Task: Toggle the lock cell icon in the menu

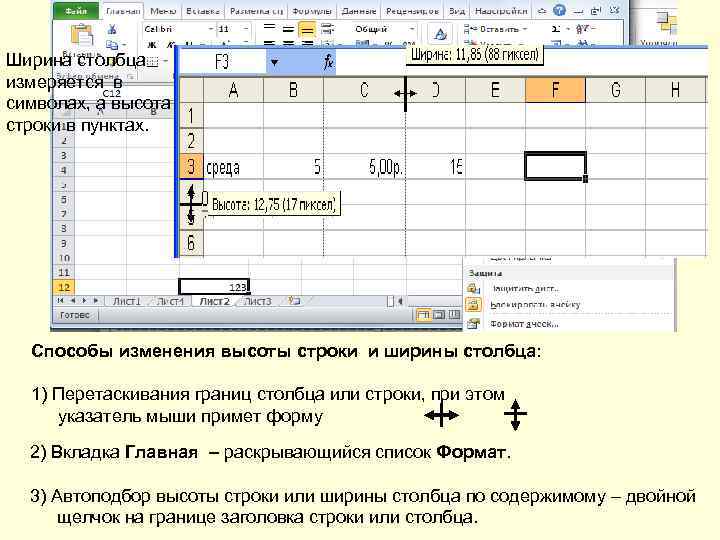Action: coord(473,304)
